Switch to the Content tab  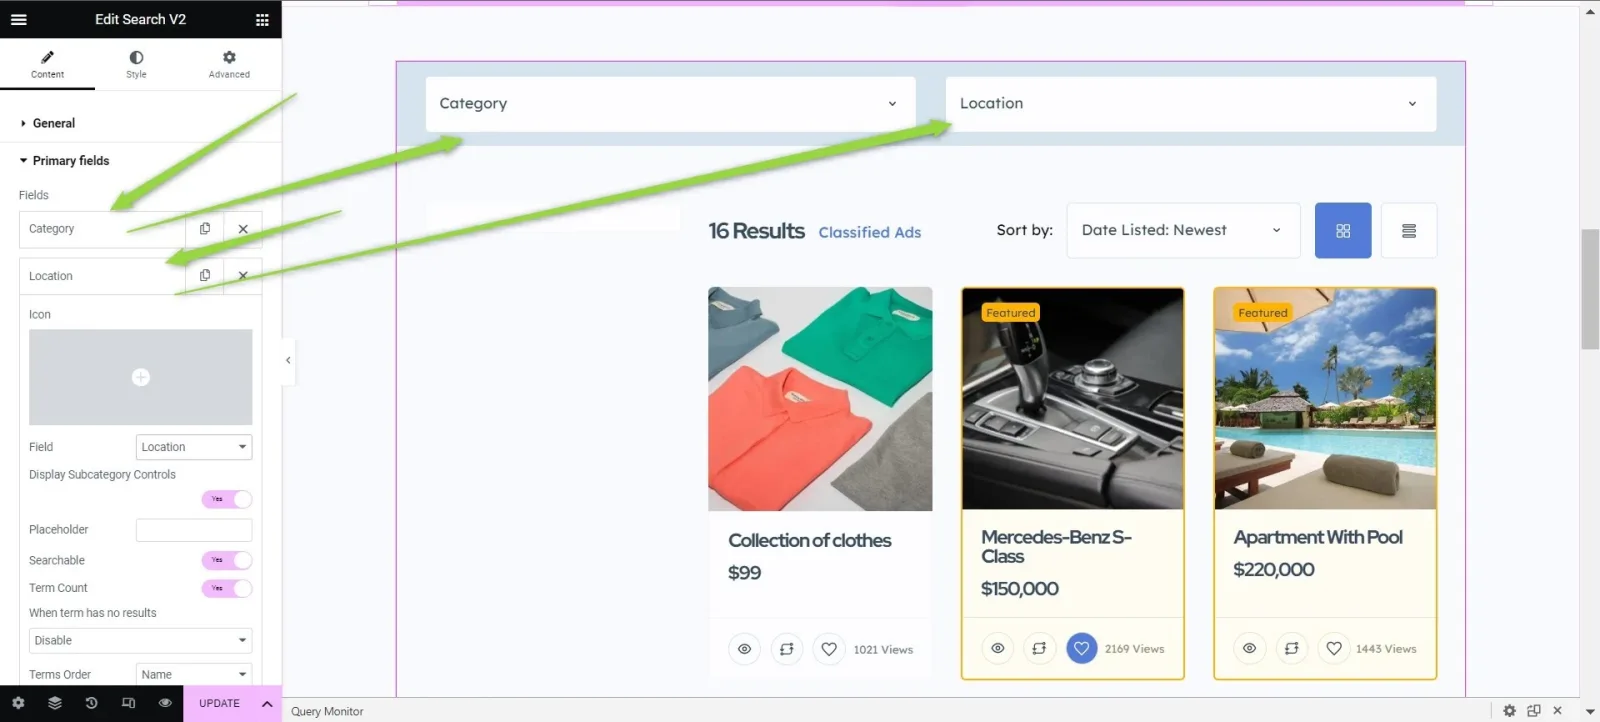click(47, 65)
